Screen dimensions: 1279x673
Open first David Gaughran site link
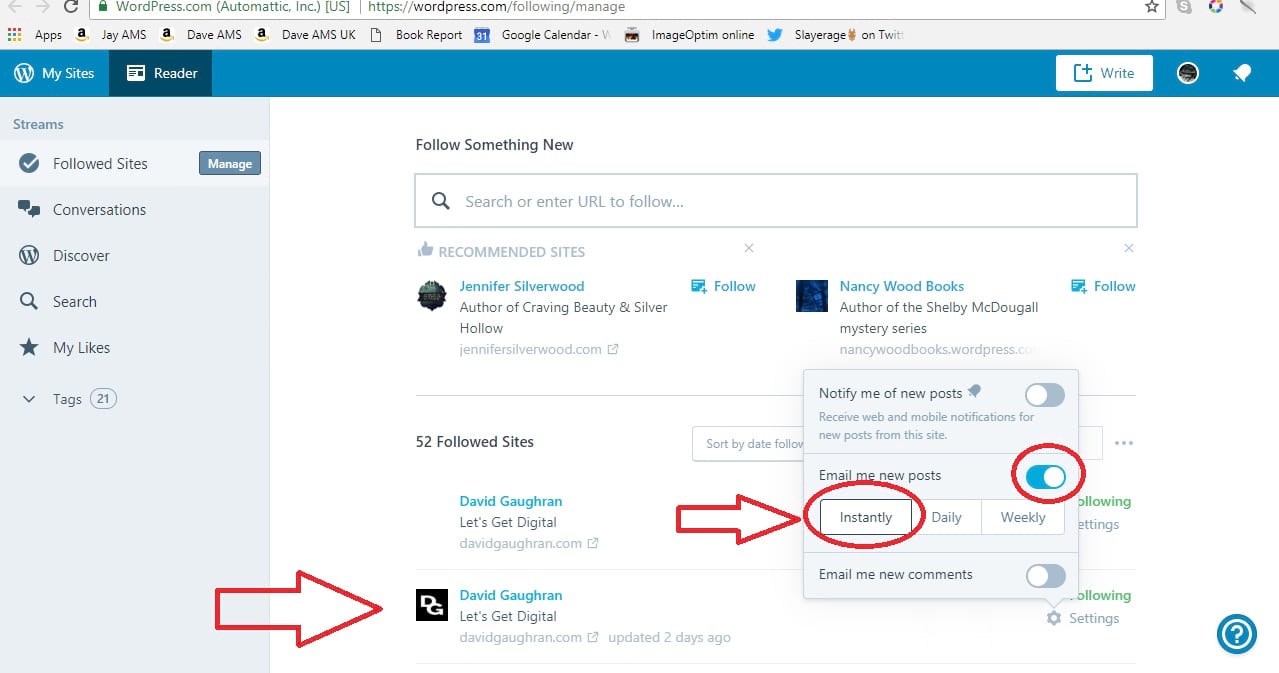[x=511, y=501]
